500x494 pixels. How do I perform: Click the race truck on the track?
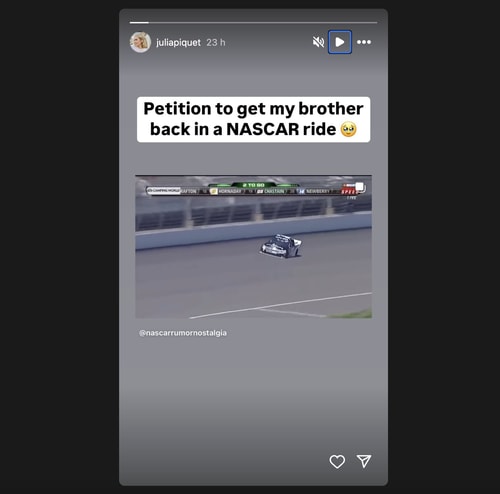tap(281, 246)
